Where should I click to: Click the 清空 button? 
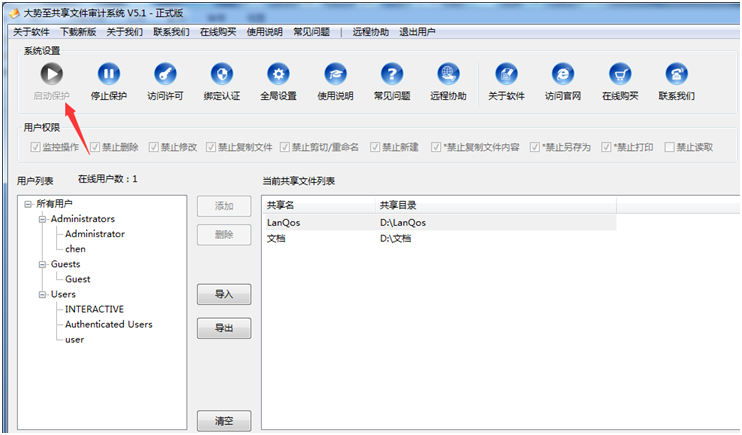click(224, 421)
